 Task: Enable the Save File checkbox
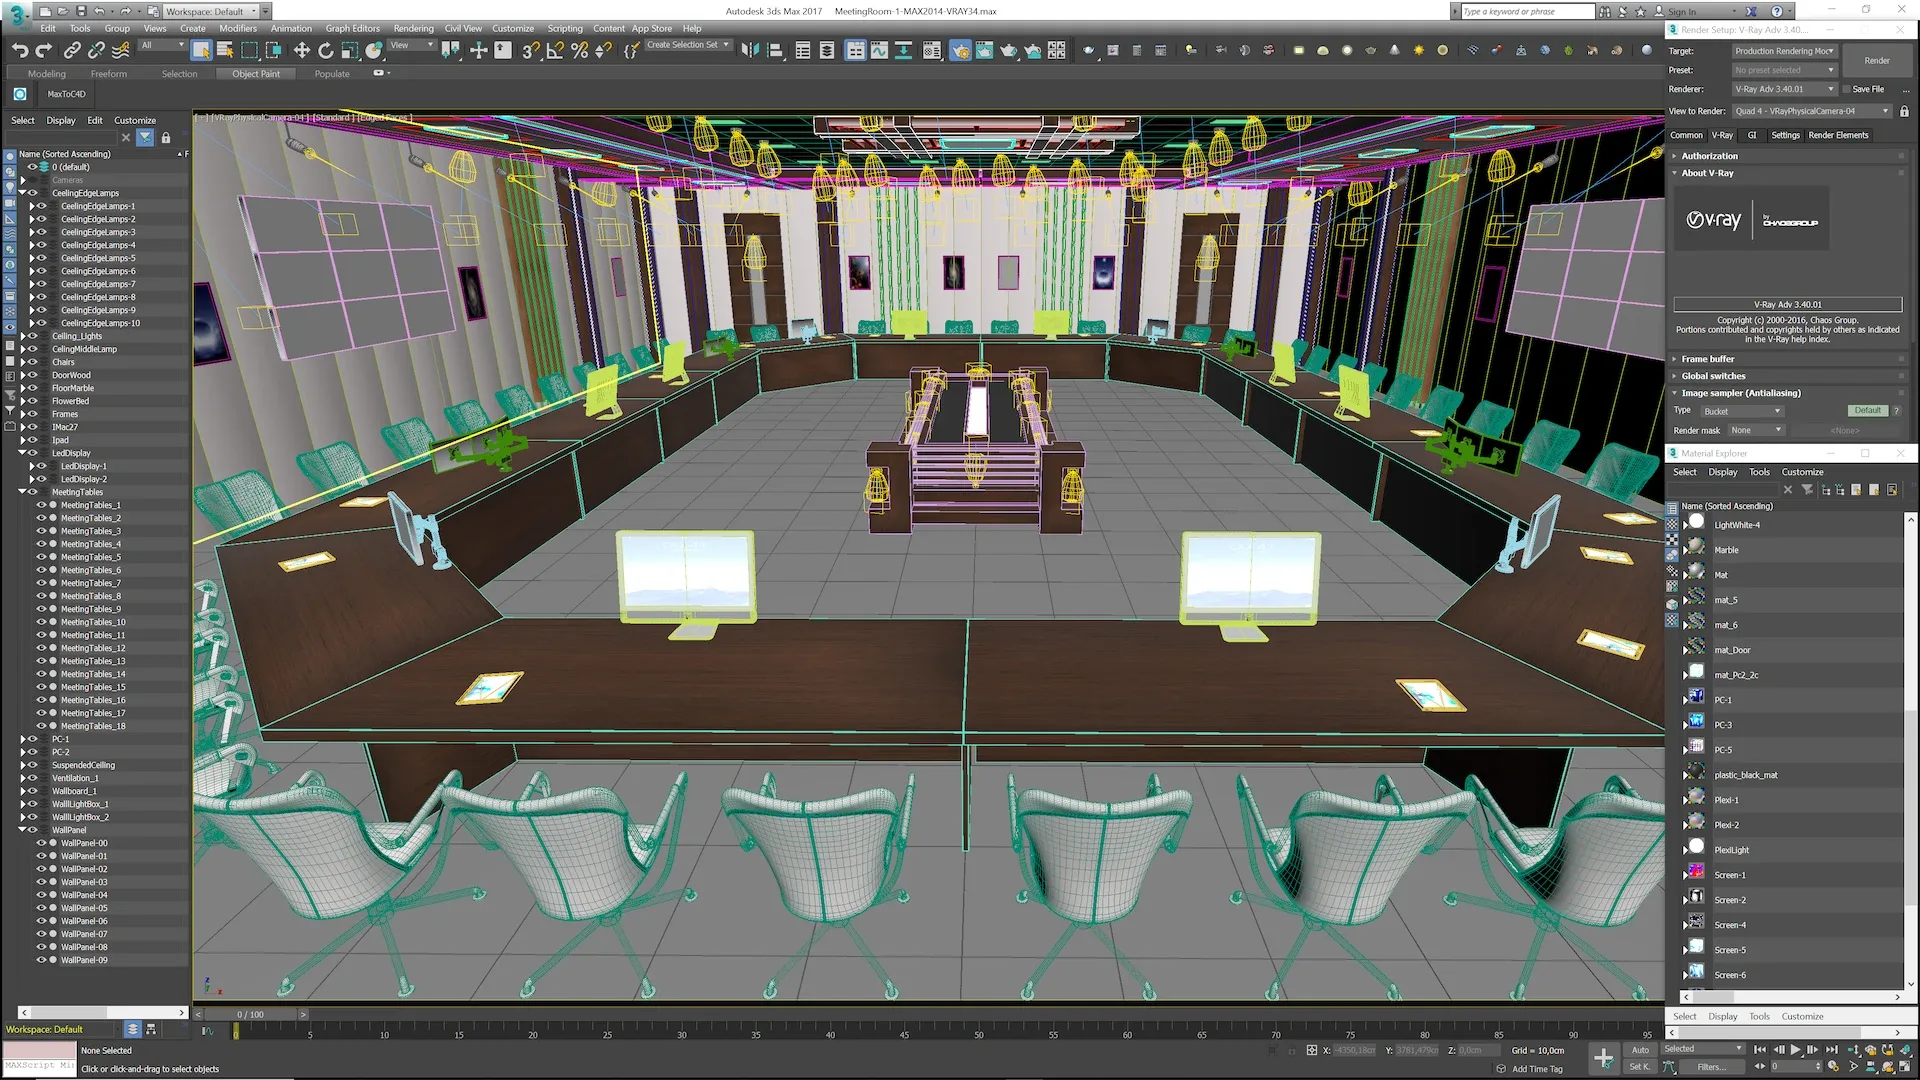coord(1846,89)
